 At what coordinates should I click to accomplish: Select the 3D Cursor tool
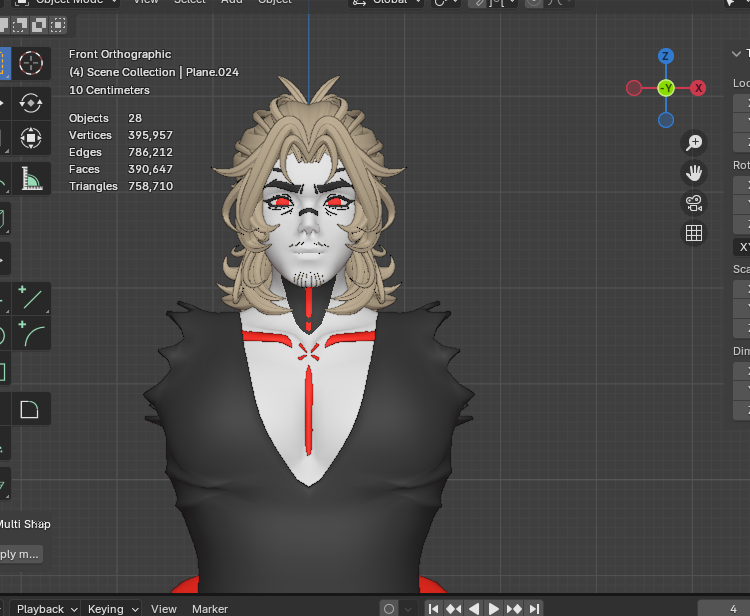31,63
